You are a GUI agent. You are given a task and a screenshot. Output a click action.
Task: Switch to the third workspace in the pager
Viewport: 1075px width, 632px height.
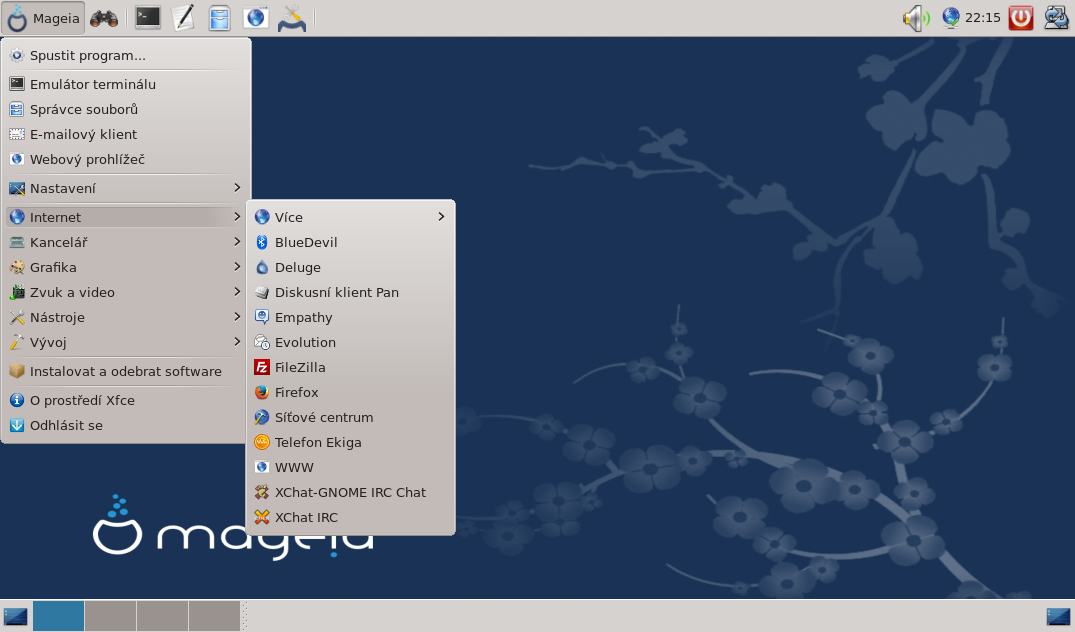[x=162, y=616]
